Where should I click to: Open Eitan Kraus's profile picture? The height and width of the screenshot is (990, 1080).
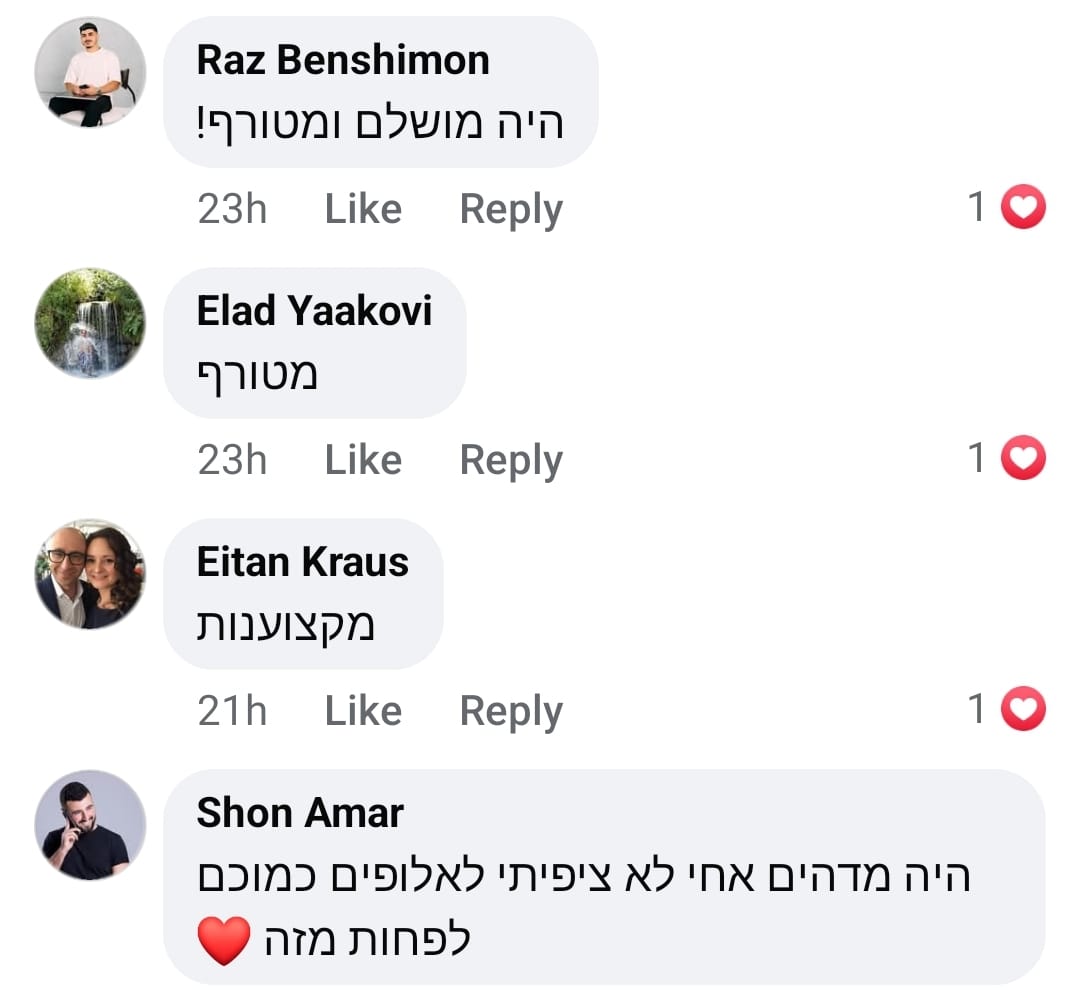pyautogui.click(x=90, y=574)
